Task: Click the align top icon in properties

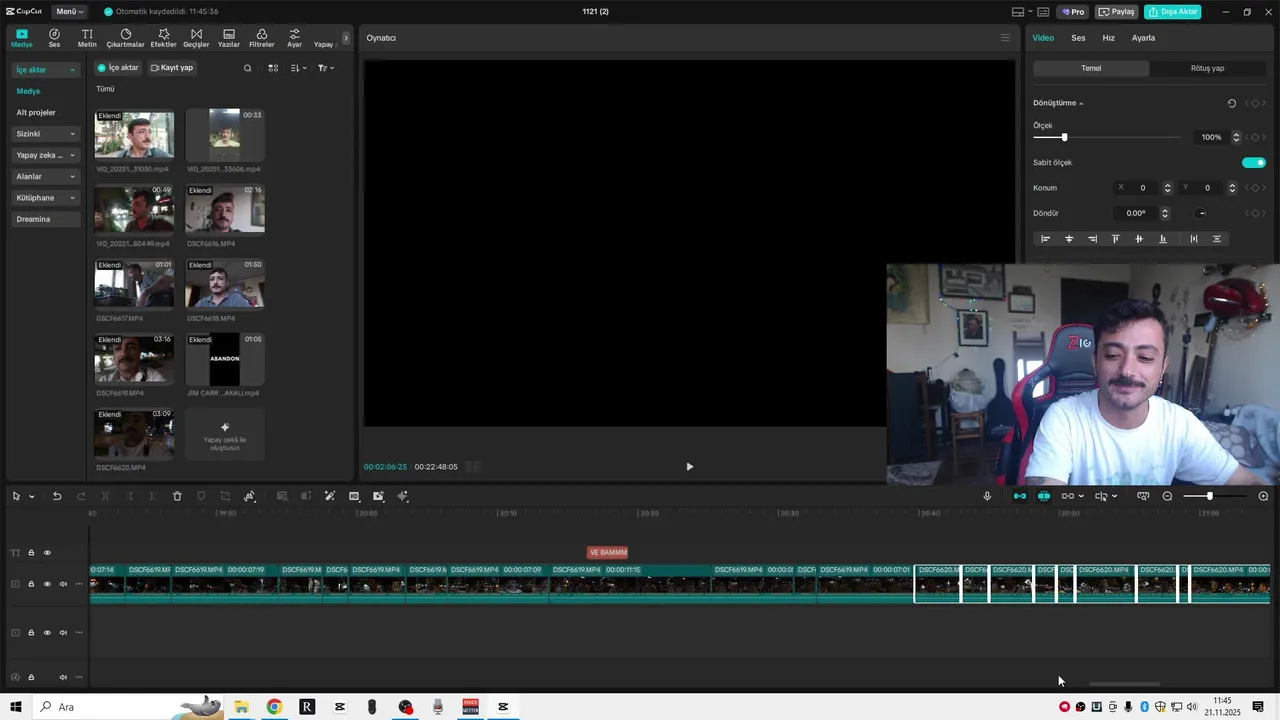Action: (x=1115, y=239)
